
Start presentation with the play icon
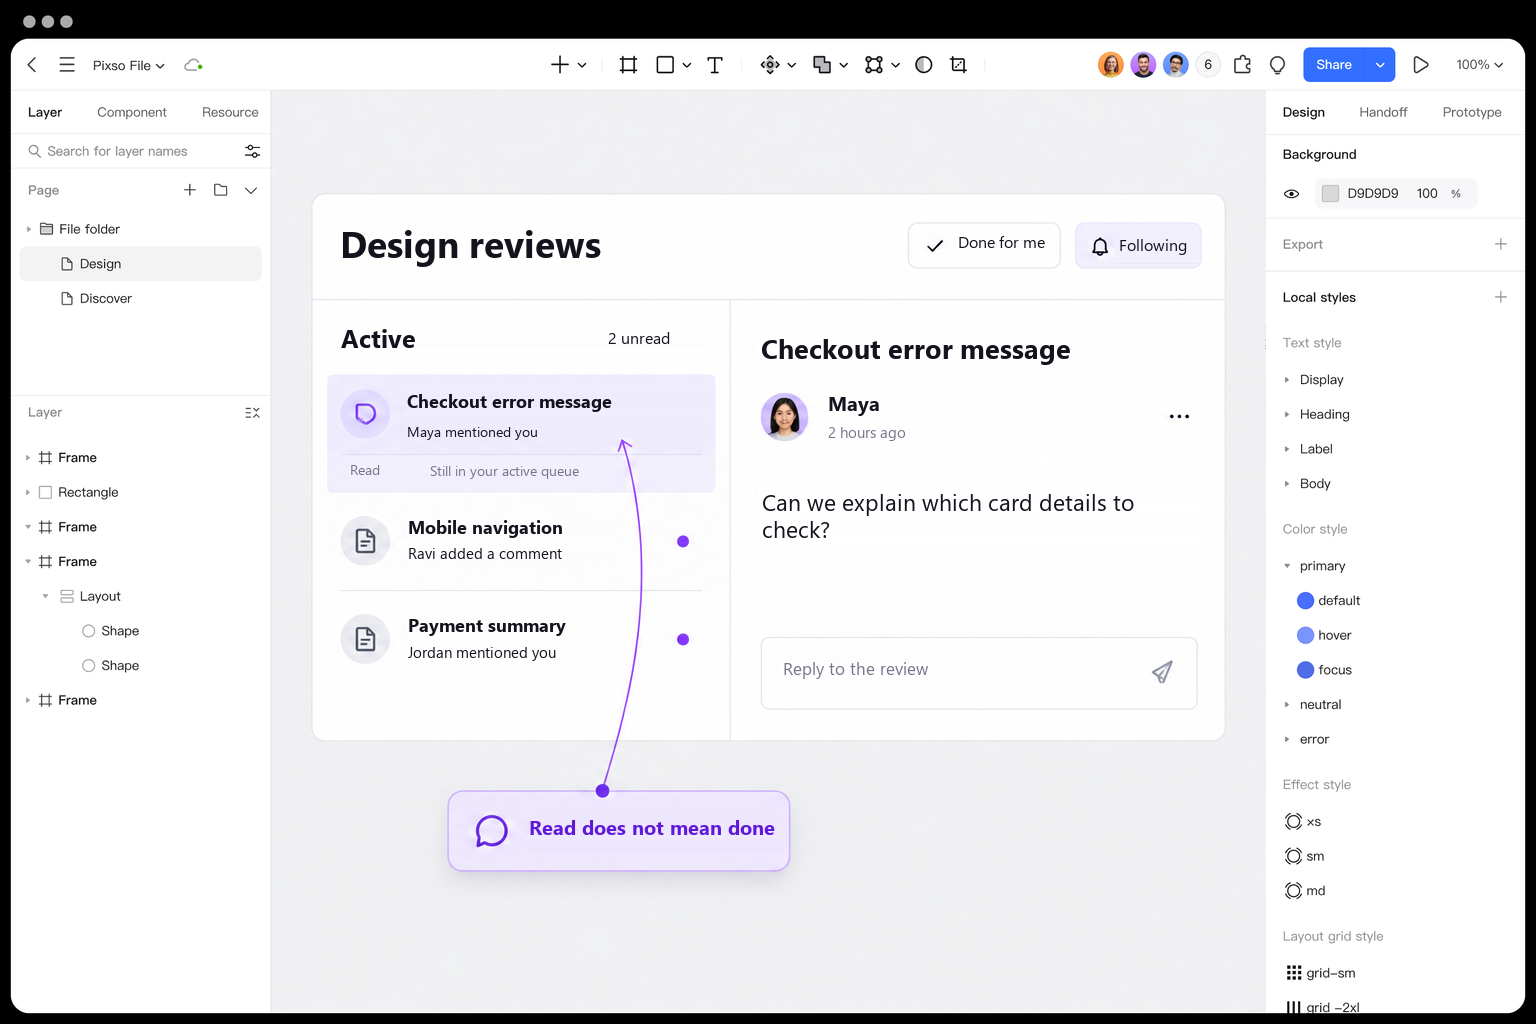coord(1420,65)
